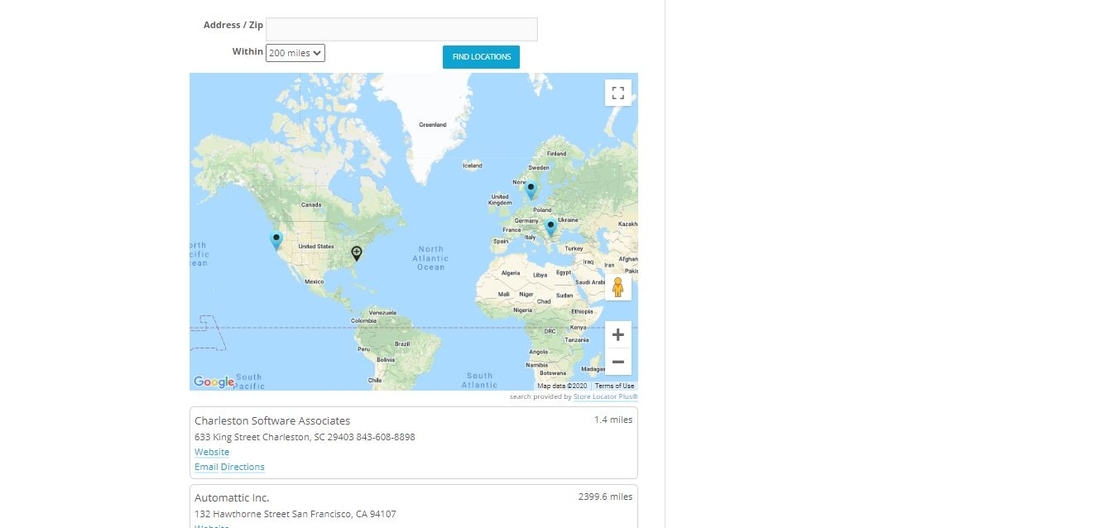Open the Within 200 miles dropdown
Viewport: 1100px width, 528px height.
pos(295,53)
